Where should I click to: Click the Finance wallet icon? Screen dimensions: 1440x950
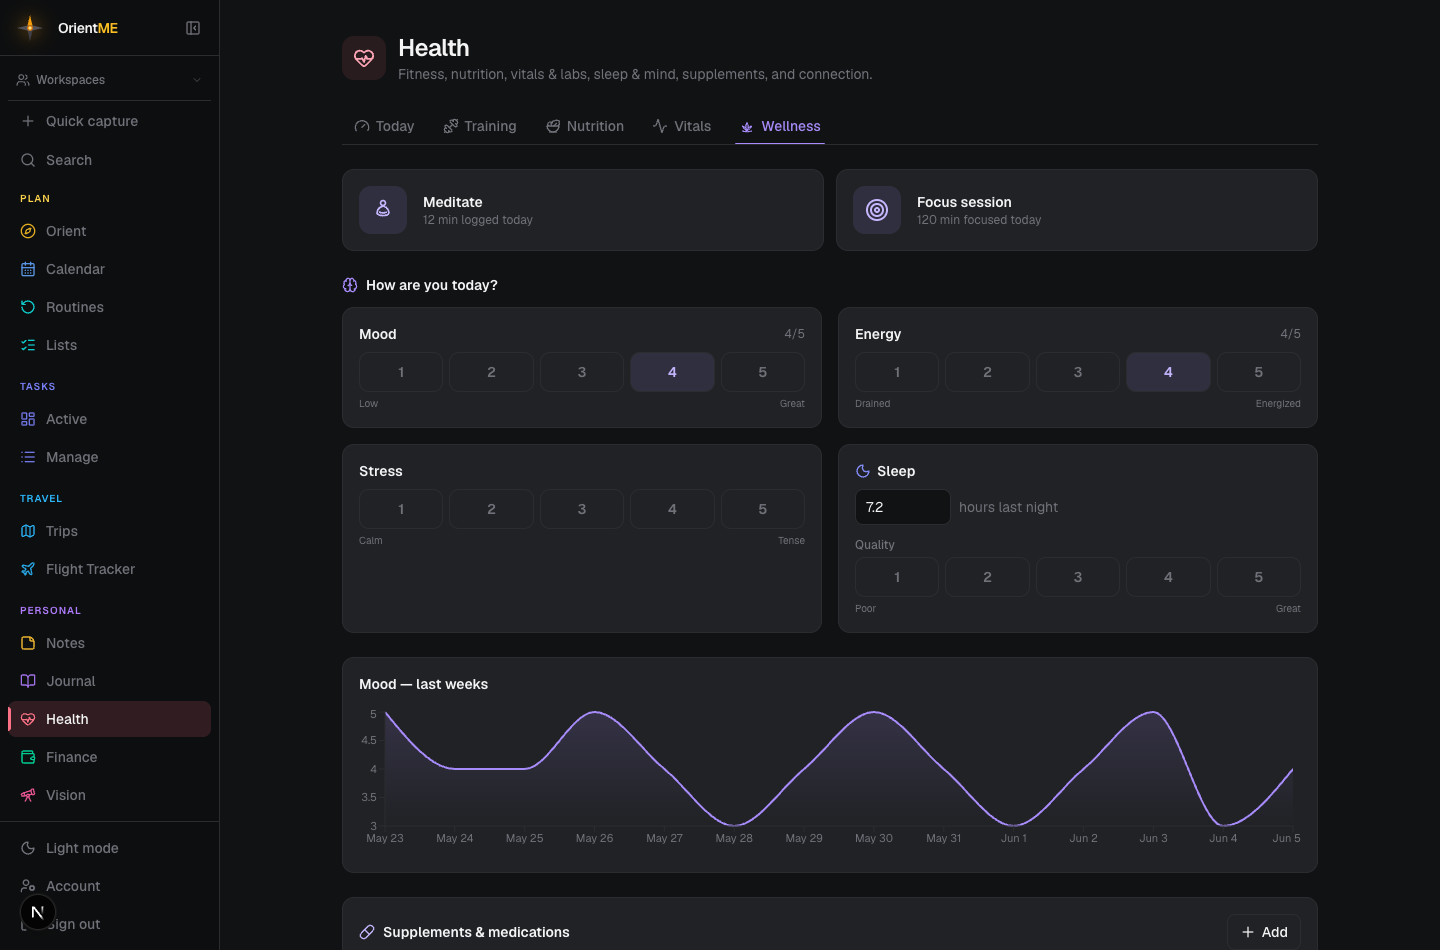point(28,757)
